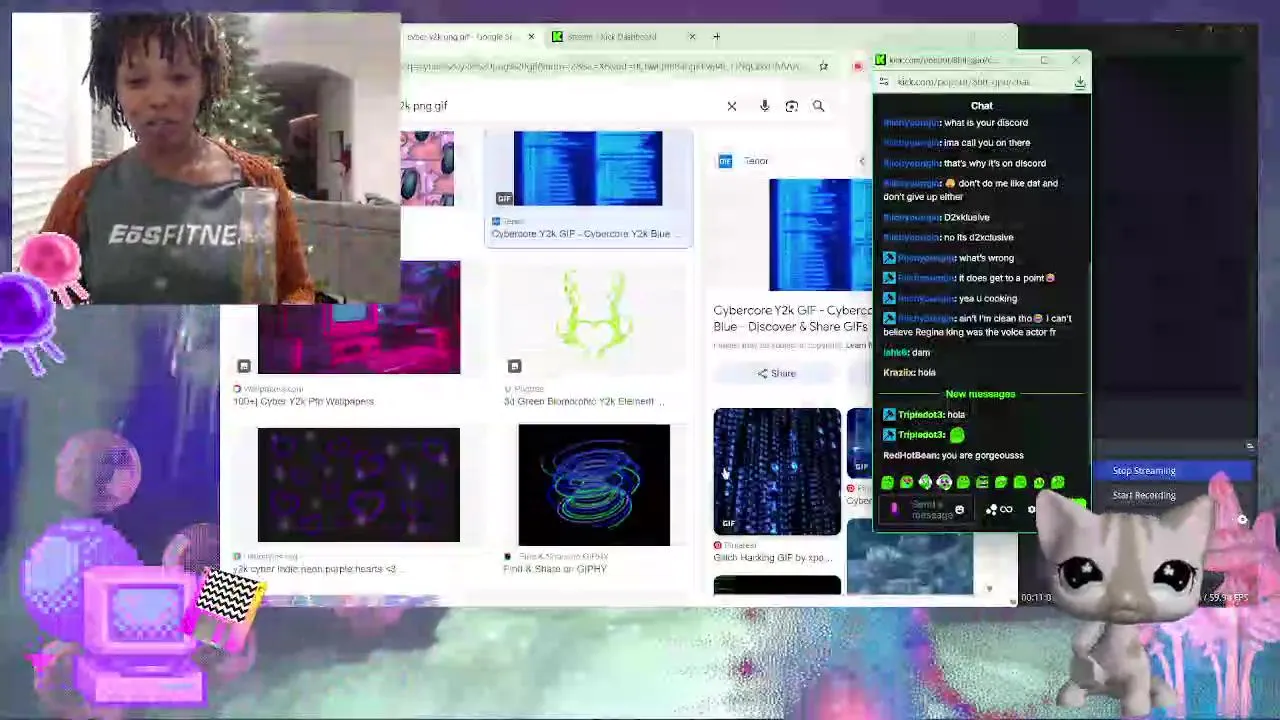Start voice search with the microphone icon
1280x720 pixels.
pyautogui.click(x=765, y=106)
